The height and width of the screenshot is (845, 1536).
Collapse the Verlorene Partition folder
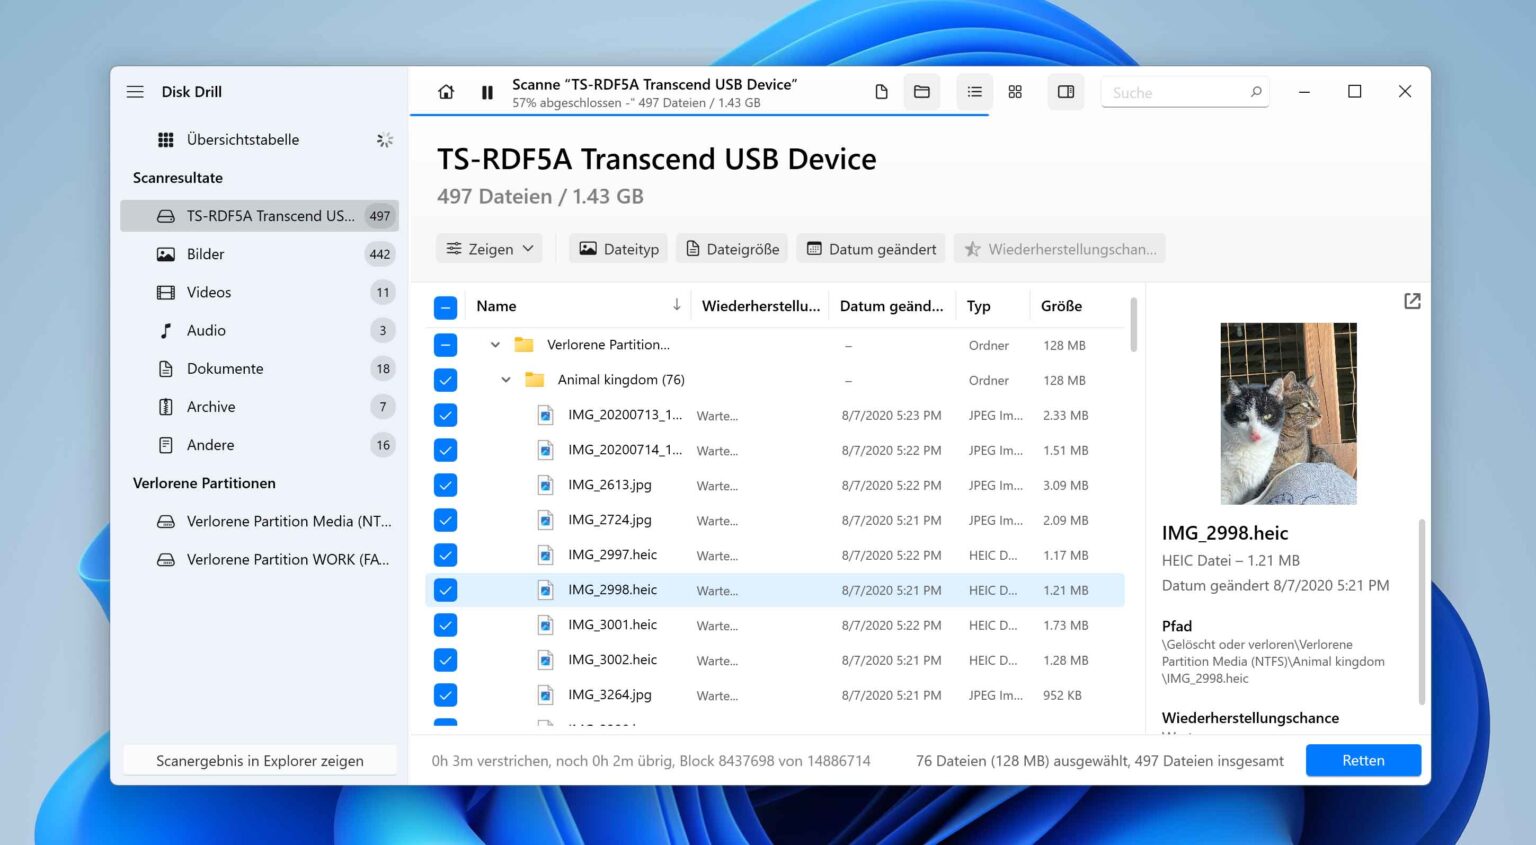[495, 345]
